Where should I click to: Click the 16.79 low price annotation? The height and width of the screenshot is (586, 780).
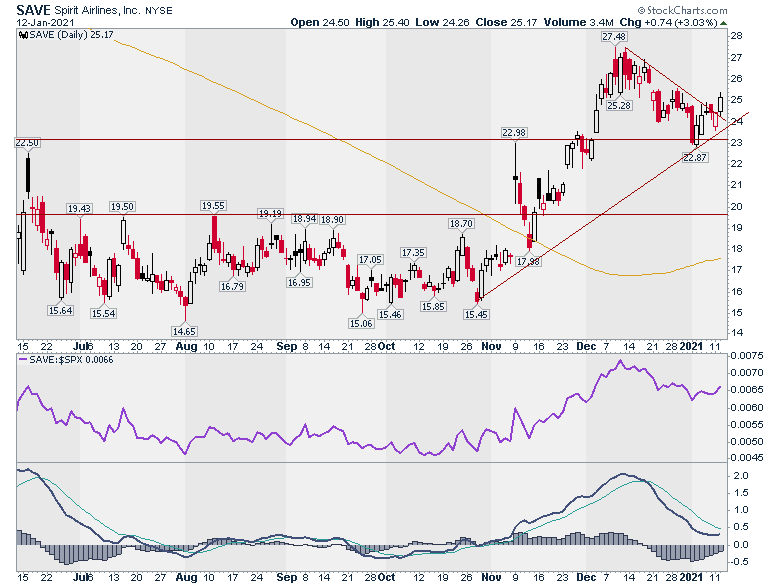(232, 287)
